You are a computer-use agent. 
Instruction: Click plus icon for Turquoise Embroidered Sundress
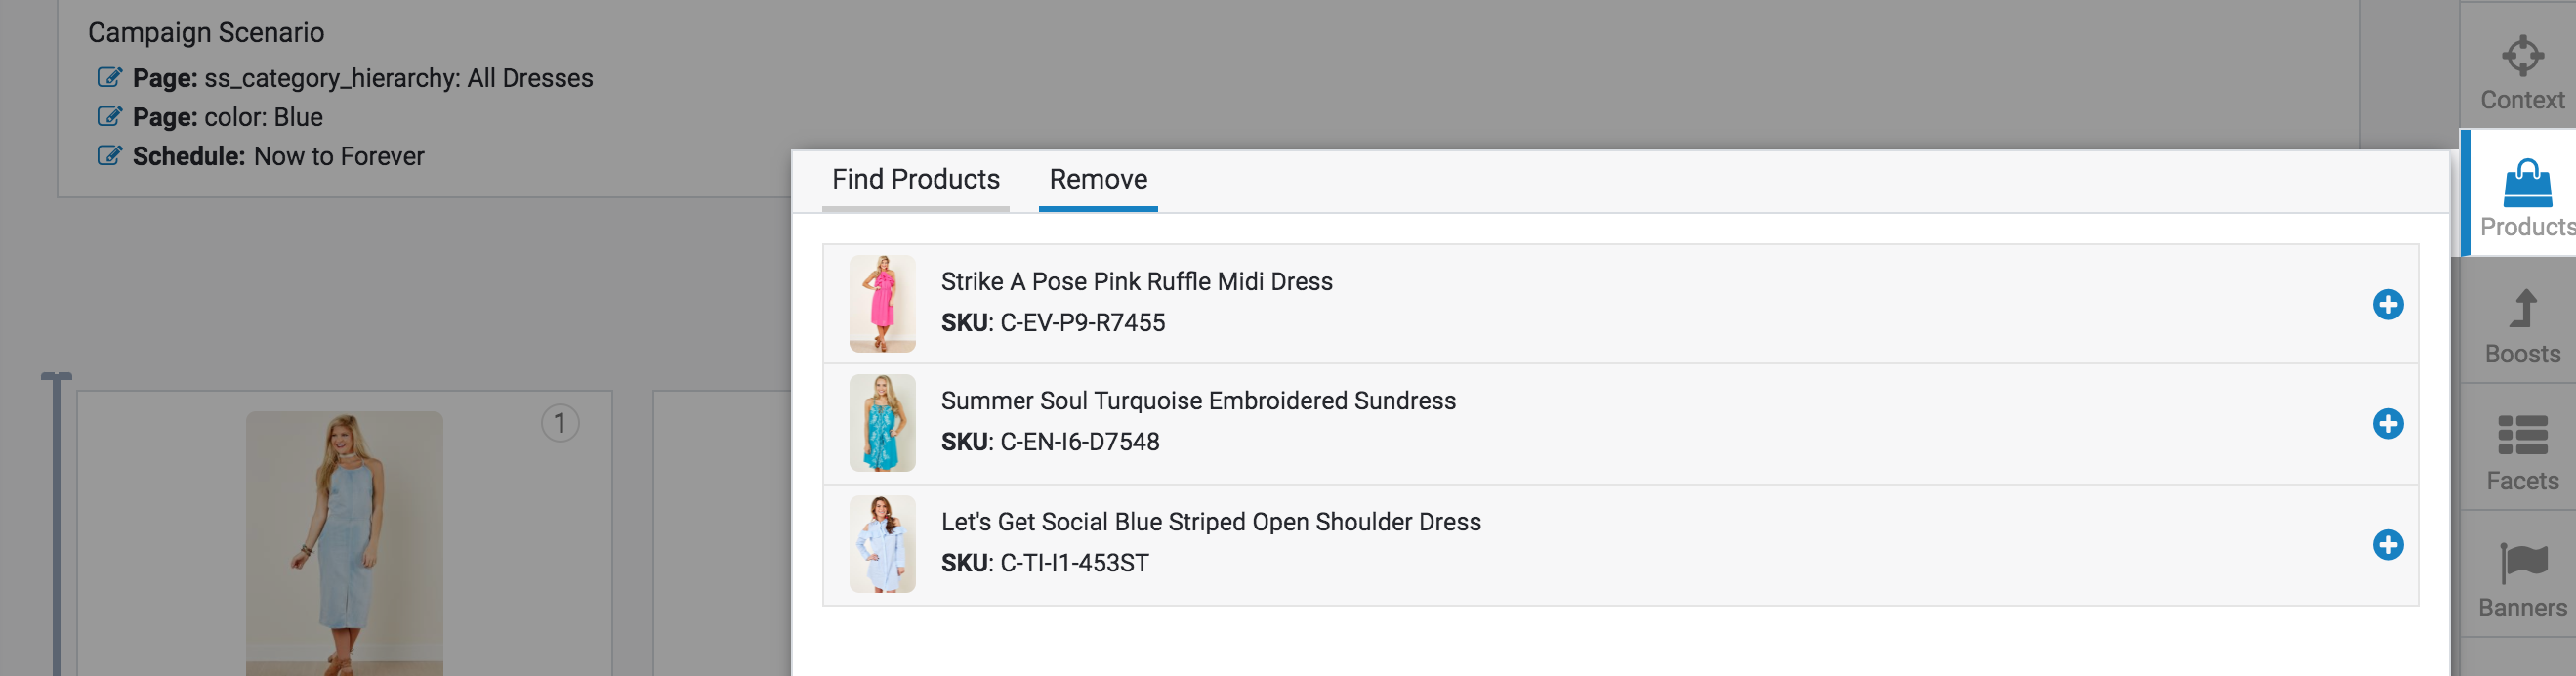click(2387, 424)
